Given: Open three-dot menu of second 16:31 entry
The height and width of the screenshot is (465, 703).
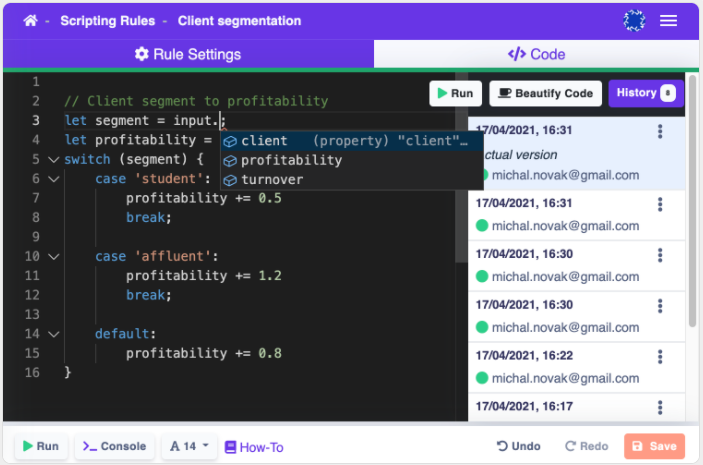Looking at the screenshot, I should (x=660, y=204).
